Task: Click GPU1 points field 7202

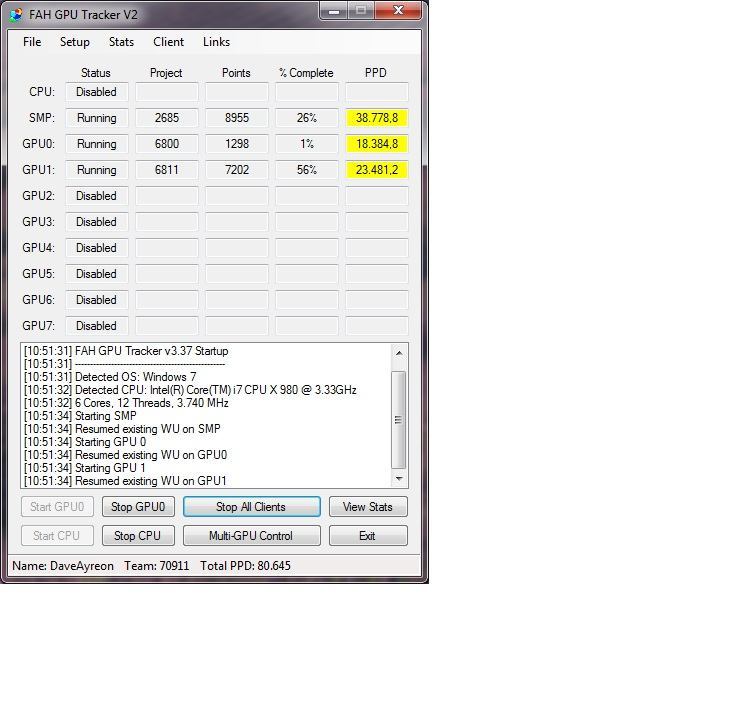Action: point(237,170)
